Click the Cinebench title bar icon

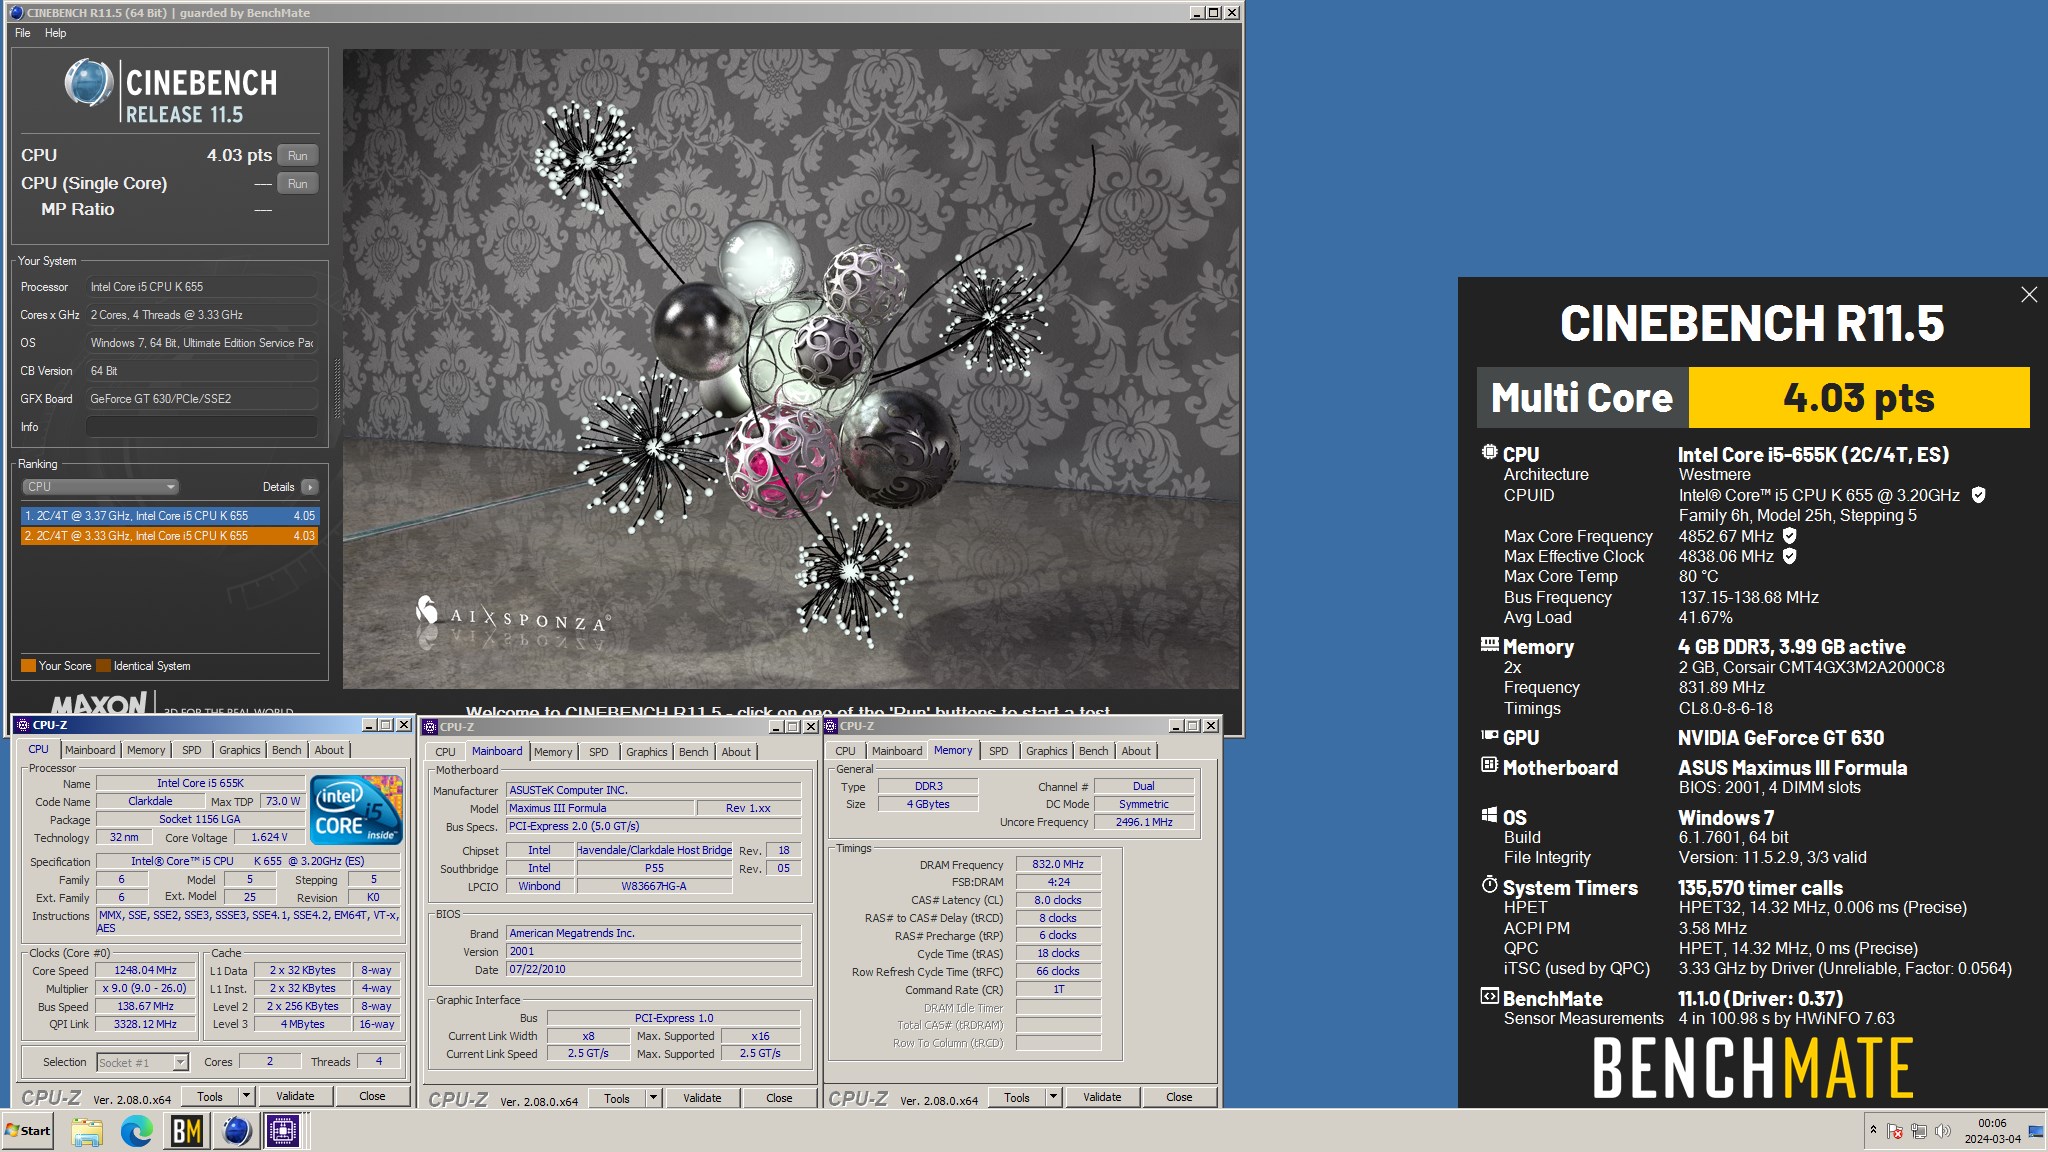point(16,12)
